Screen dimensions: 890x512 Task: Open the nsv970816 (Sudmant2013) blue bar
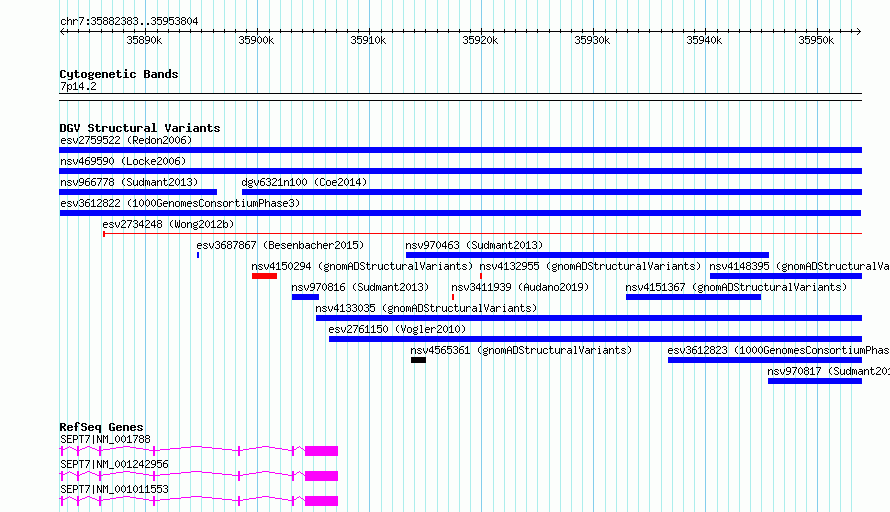tap(305, 297)
